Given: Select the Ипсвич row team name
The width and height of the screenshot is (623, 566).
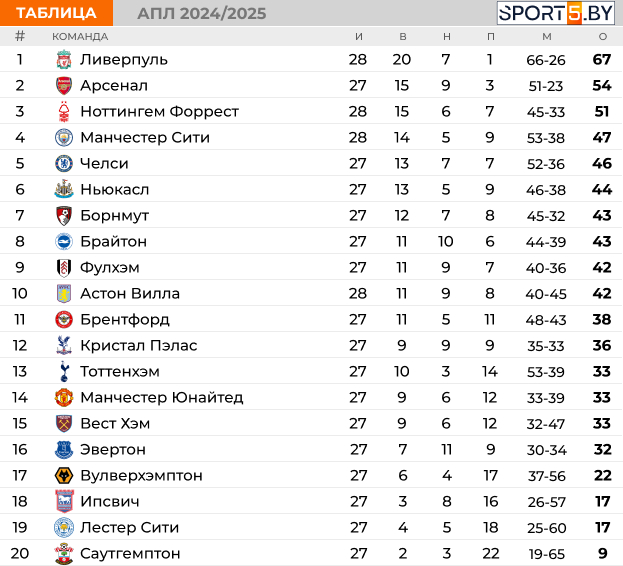Looking at the screenshot, I should (110, 502).
